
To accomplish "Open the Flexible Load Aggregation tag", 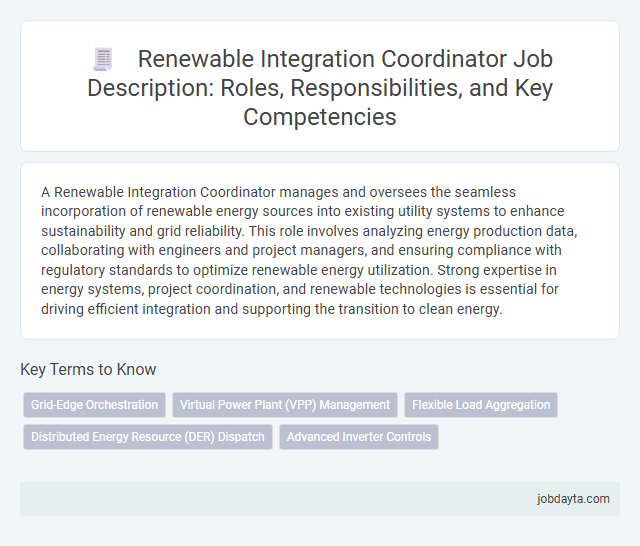I will point(481,405).
